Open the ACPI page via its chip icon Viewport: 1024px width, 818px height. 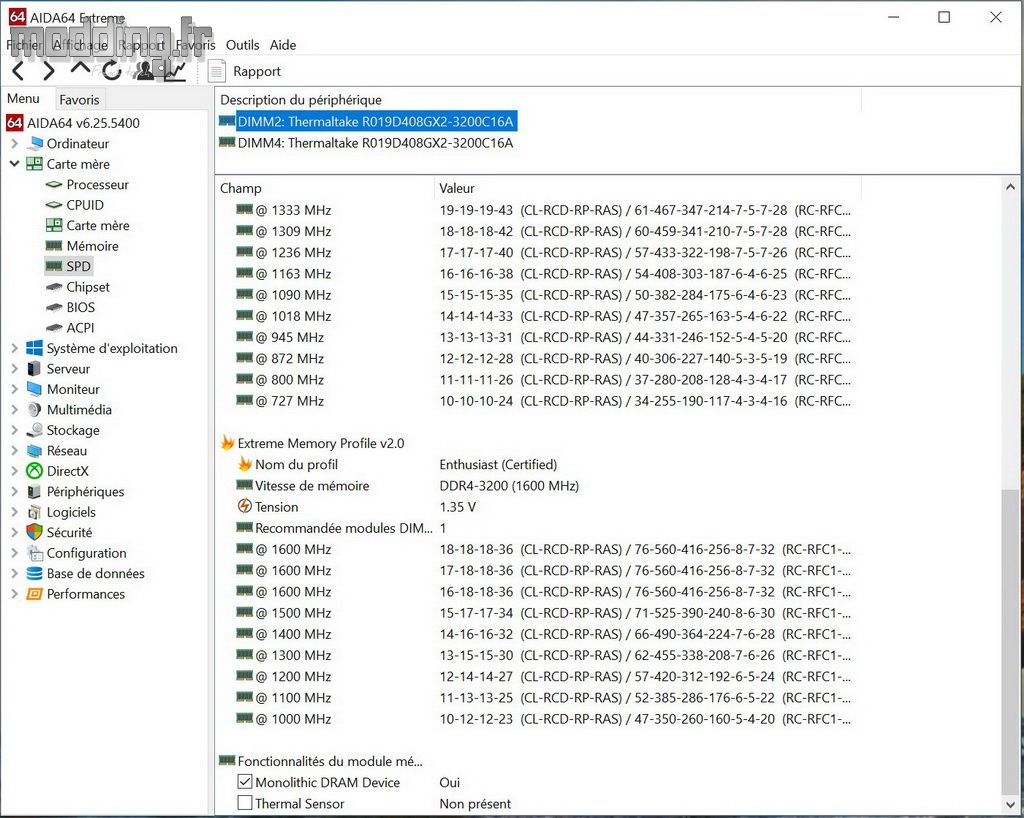(x=54, y=328)
